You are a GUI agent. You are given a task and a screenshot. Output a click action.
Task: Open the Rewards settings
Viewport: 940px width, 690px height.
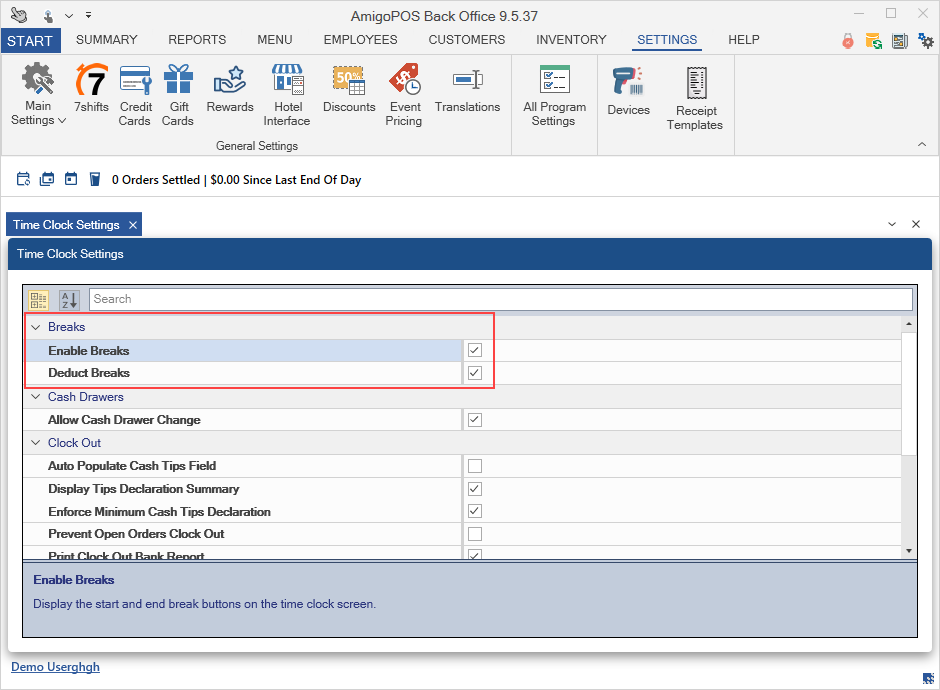(230, 90)
